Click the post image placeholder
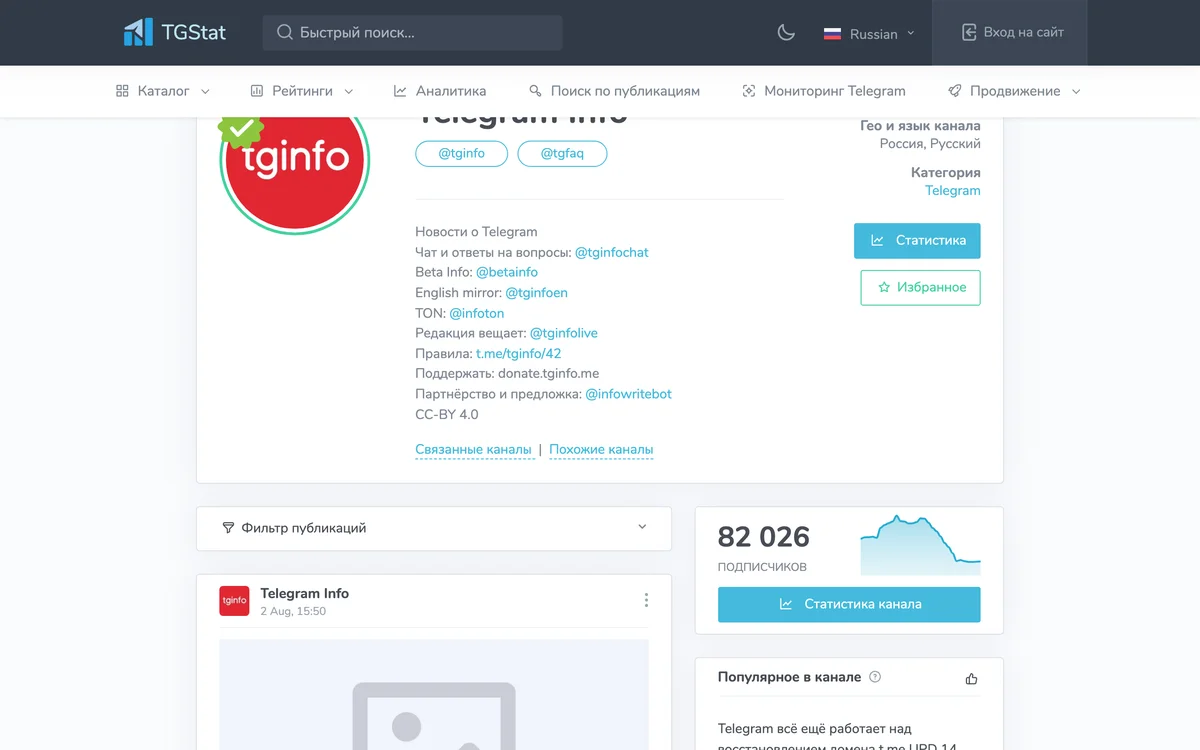 [434, 695]
